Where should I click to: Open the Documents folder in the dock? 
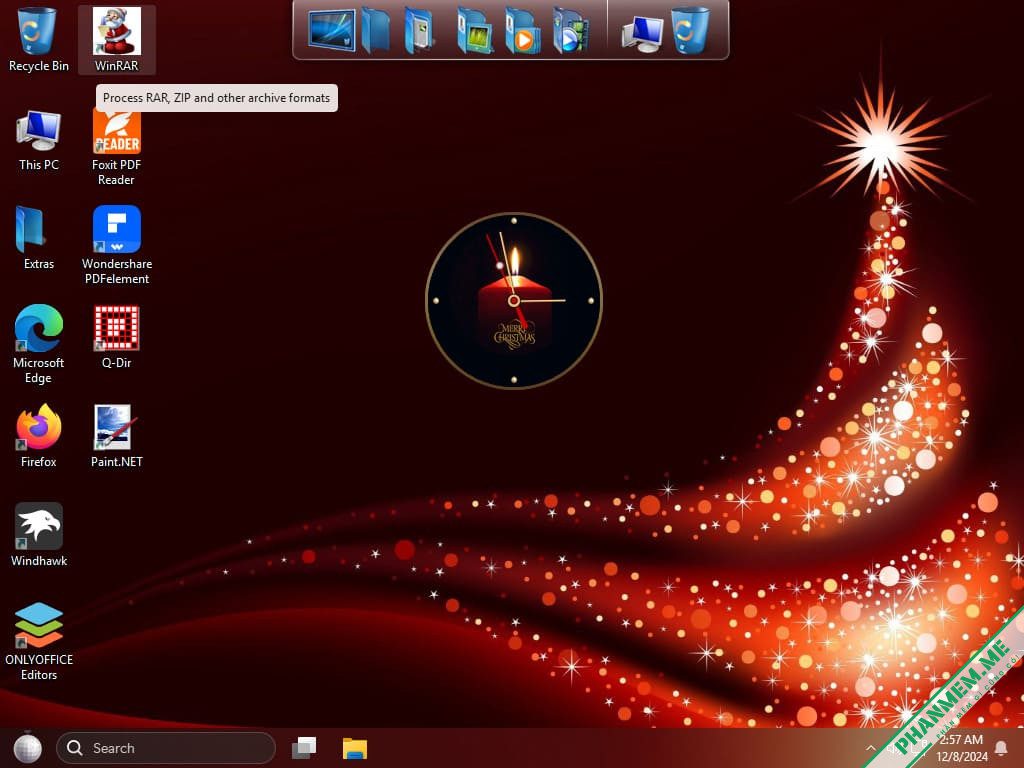(x=420, y=30)
